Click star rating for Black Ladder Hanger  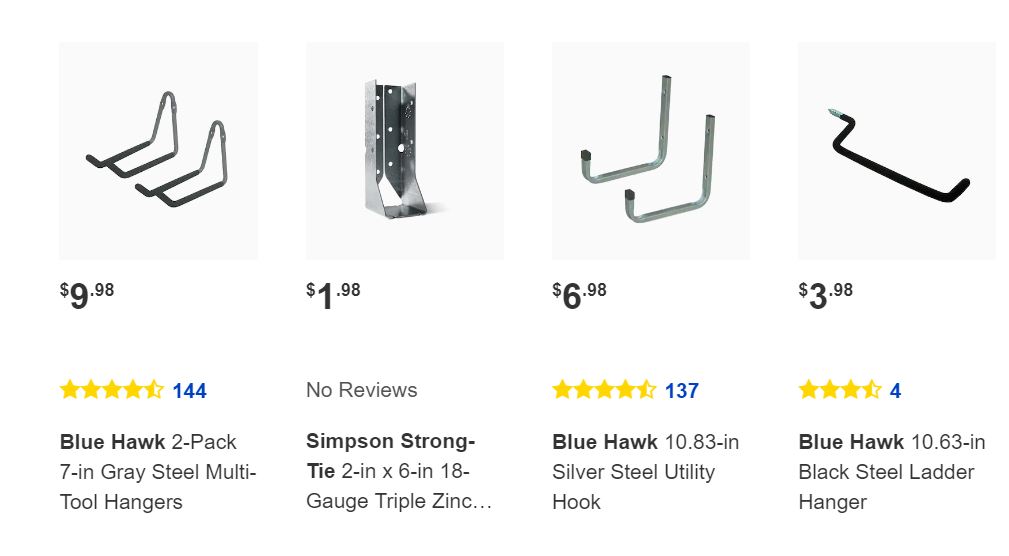point(839,390)
